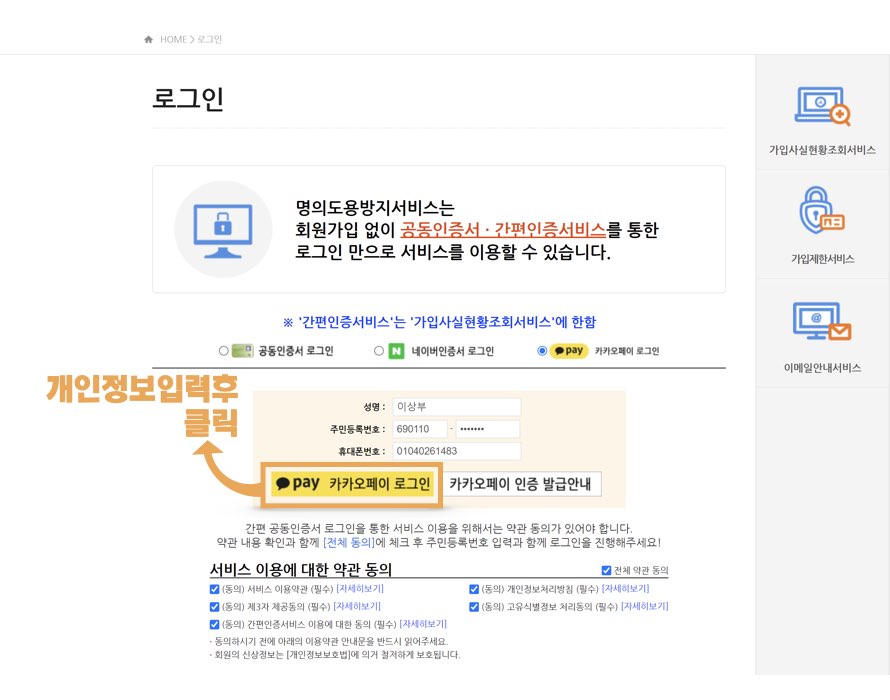Click the 주민등록번호 front digits field

pos(419,429)
